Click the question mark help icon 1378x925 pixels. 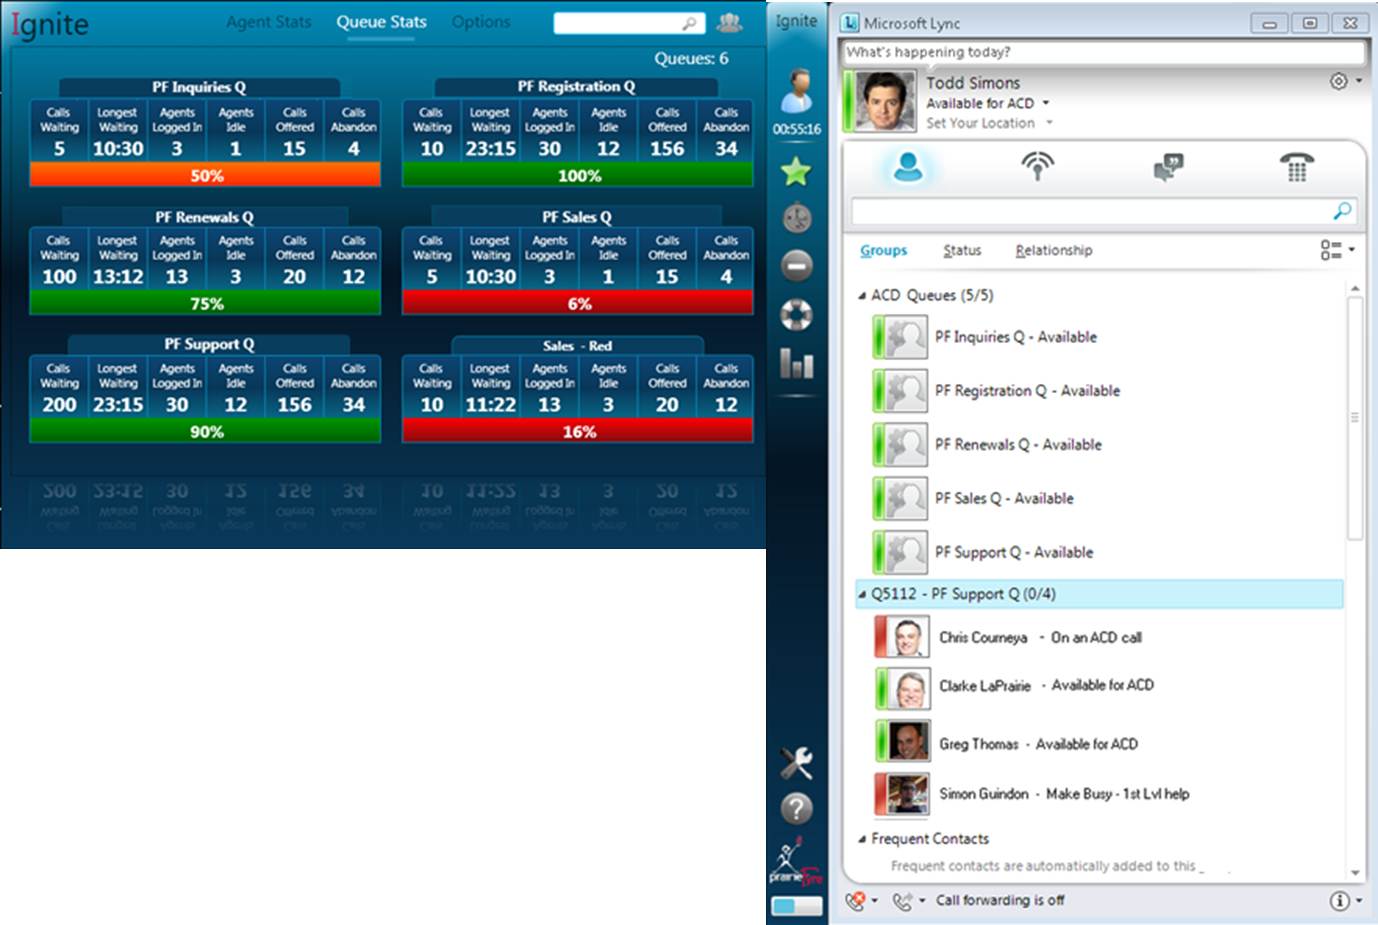pyautogui.click(x=796, y=808)
